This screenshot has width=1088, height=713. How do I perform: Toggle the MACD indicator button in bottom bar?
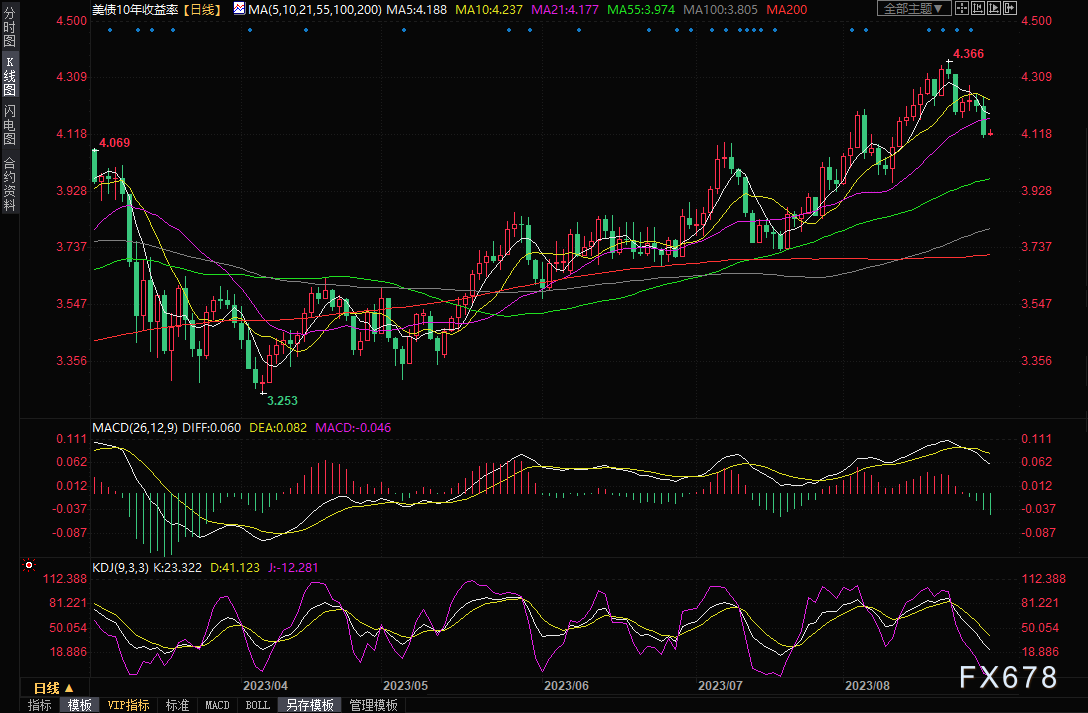click(217, 705)
